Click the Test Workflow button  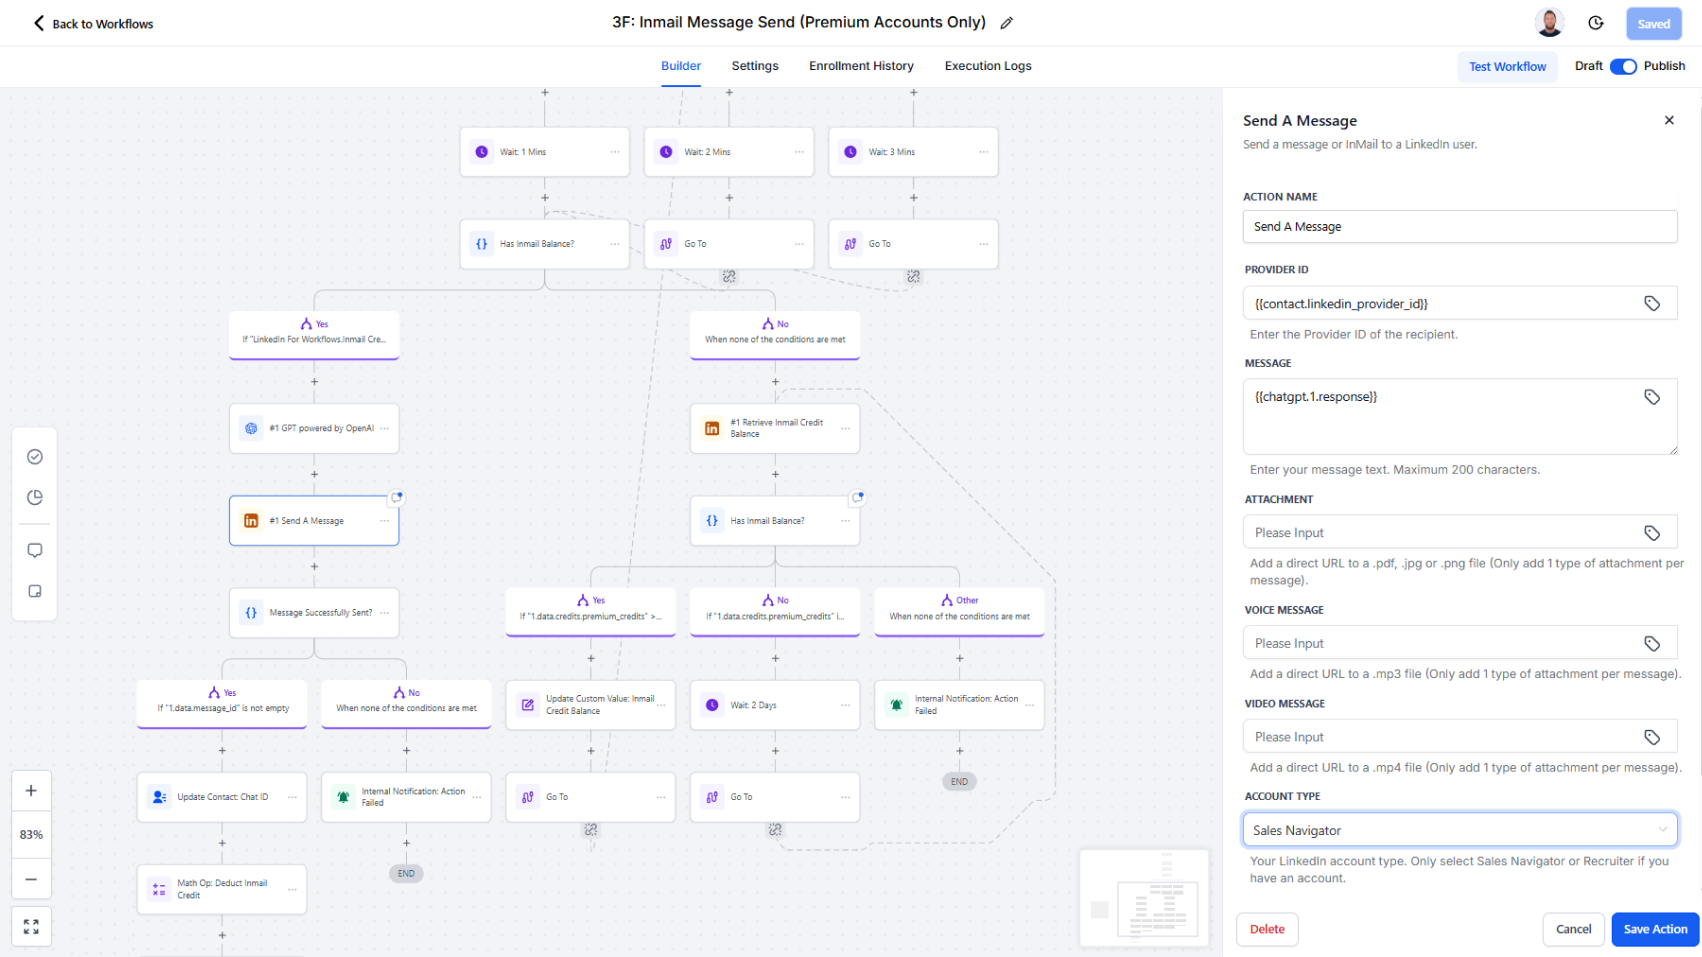point(1507,66)
